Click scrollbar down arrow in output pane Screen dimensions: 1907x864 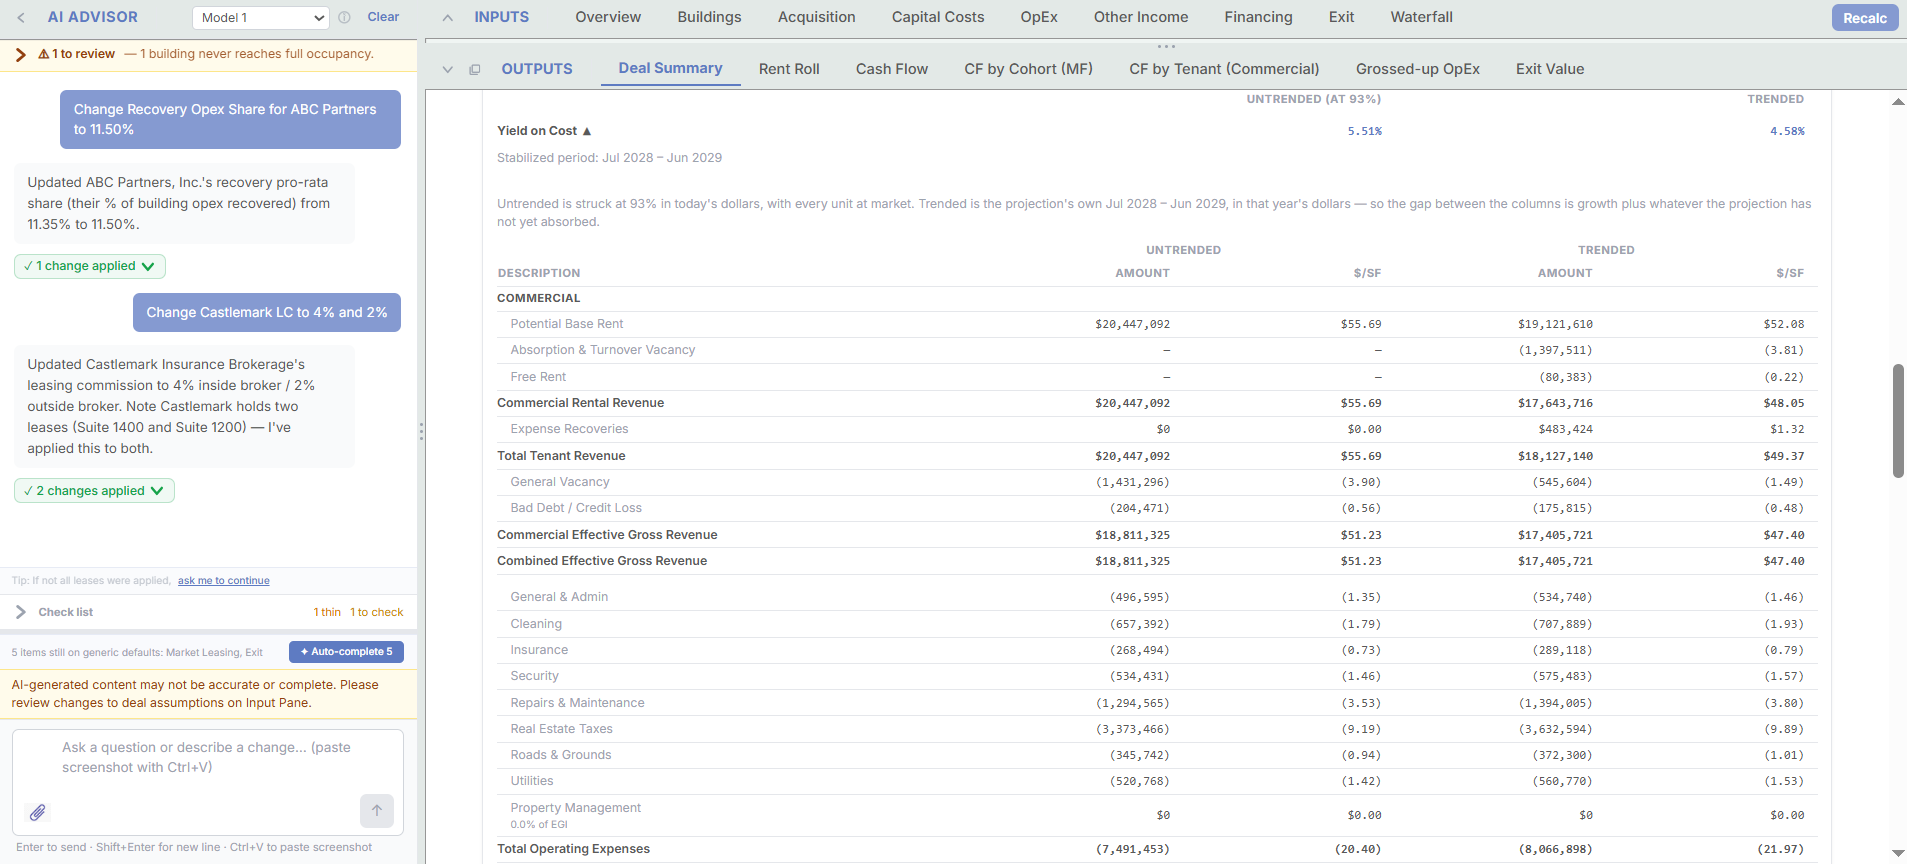pos(1898,853)
